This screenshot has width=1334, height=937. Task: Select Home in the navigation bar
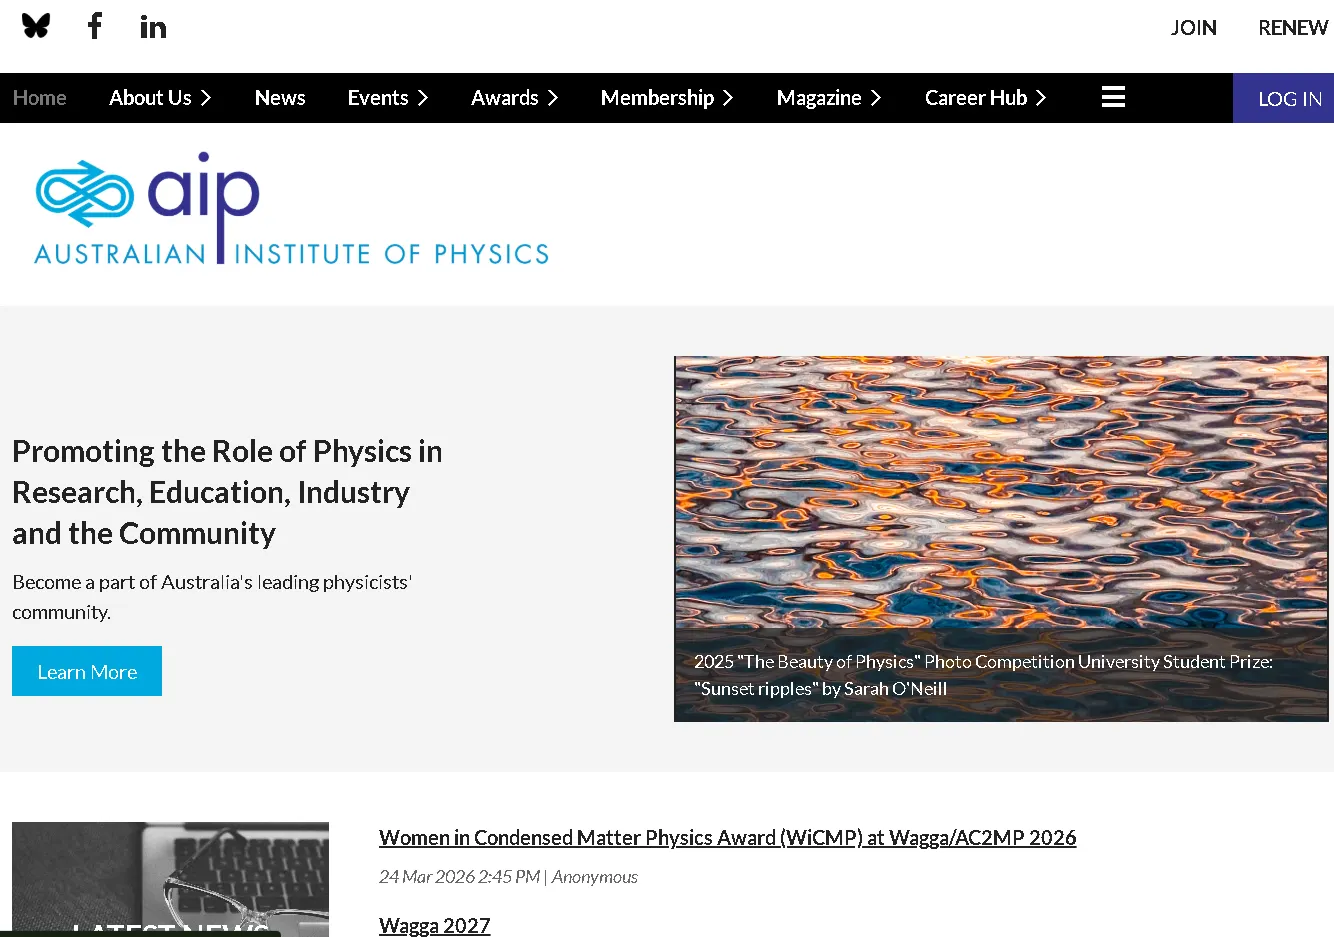tap(39, 97)
